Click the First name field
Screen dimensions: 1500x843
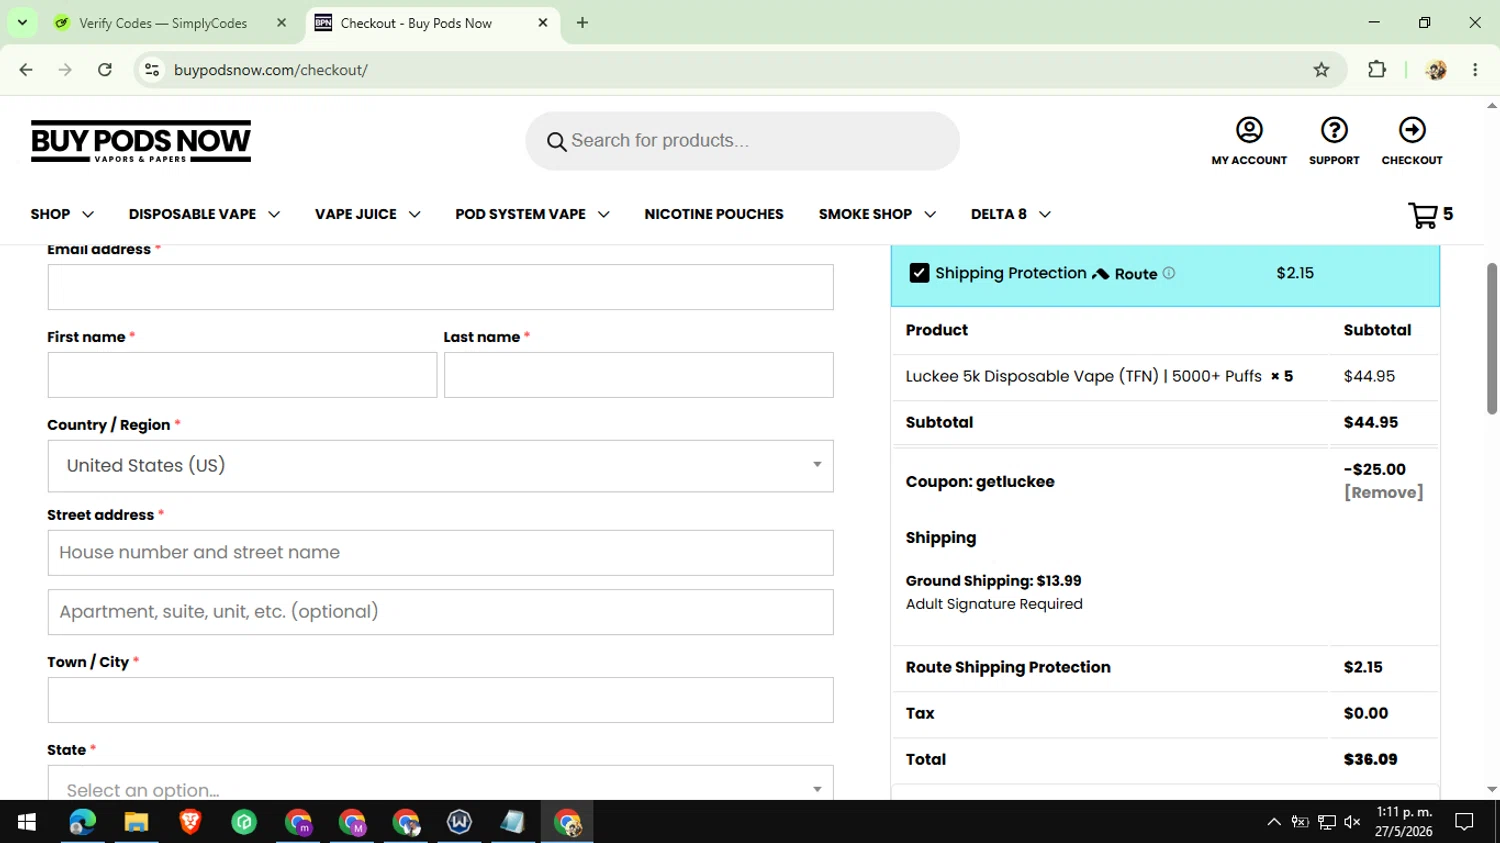pyautogui.click(x=242, y=375)
